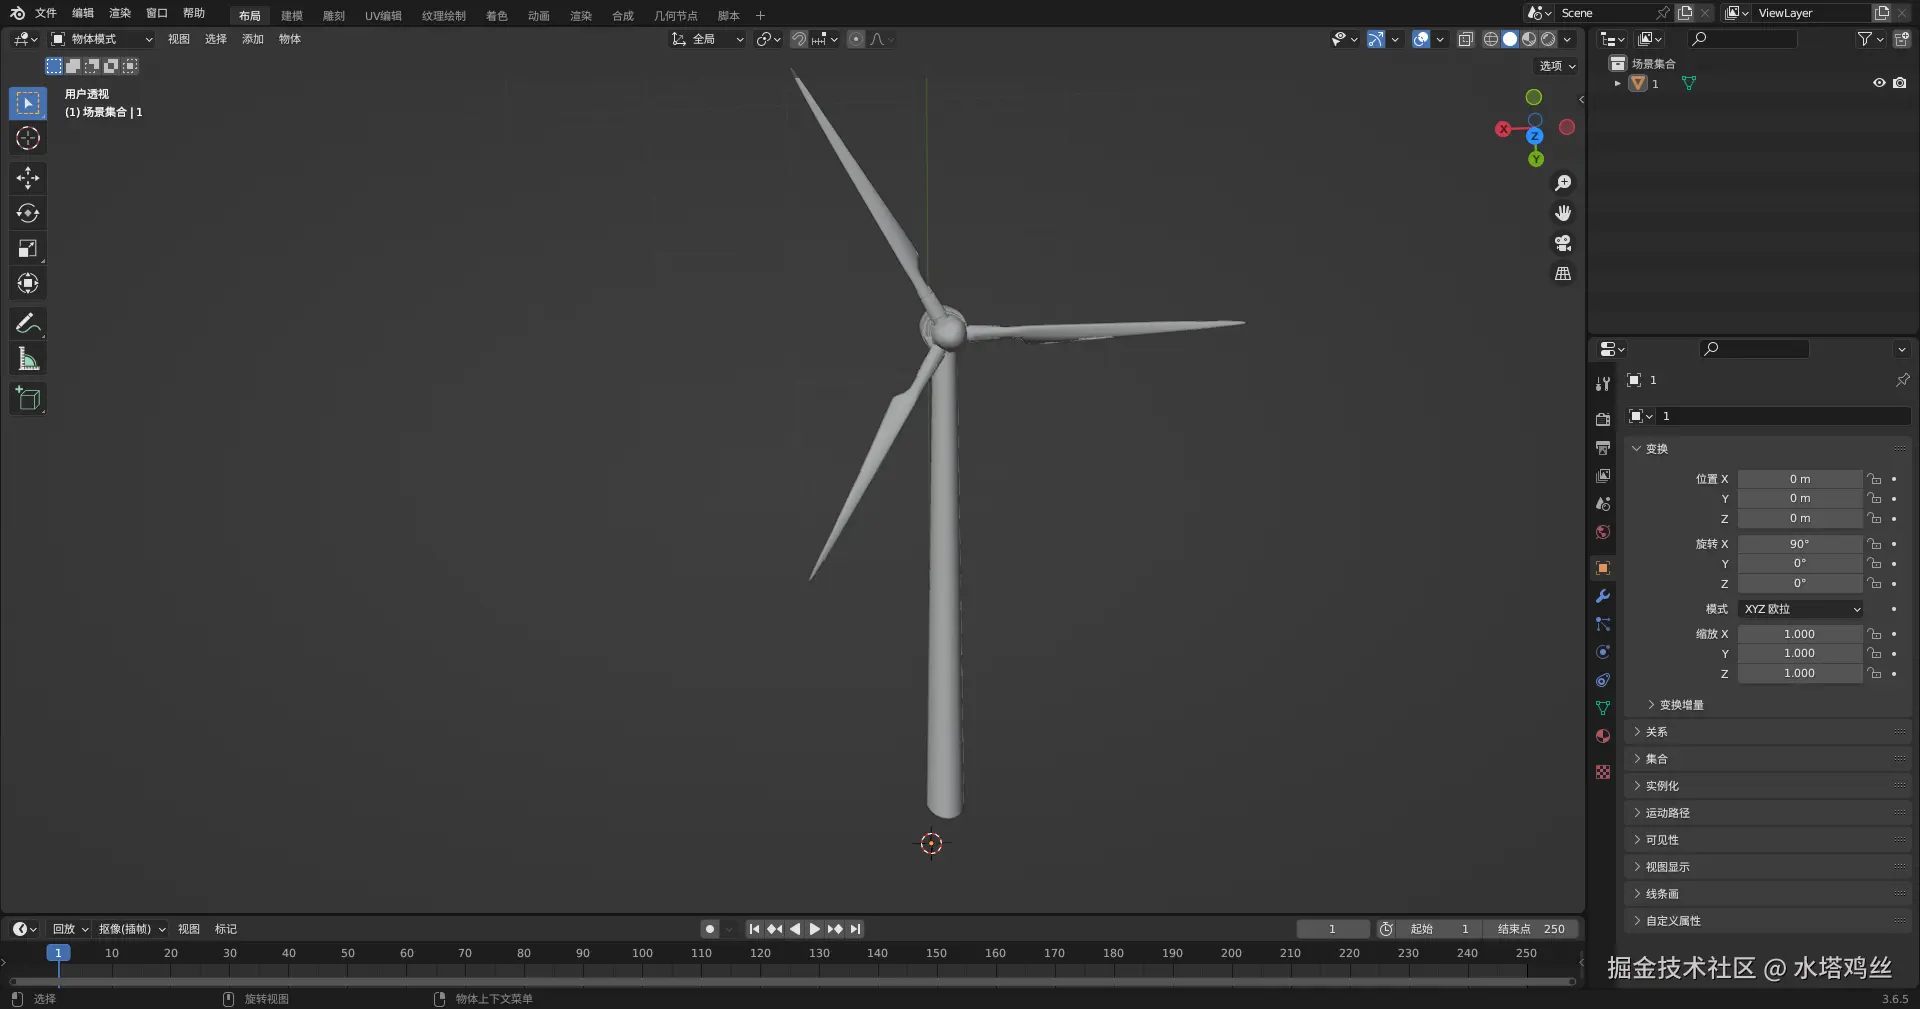The height and width of the screenshot is (1009, 1920).
Task: Select the Move tool in toolbar
Action: pyautogui.click(x=28, y=178)
